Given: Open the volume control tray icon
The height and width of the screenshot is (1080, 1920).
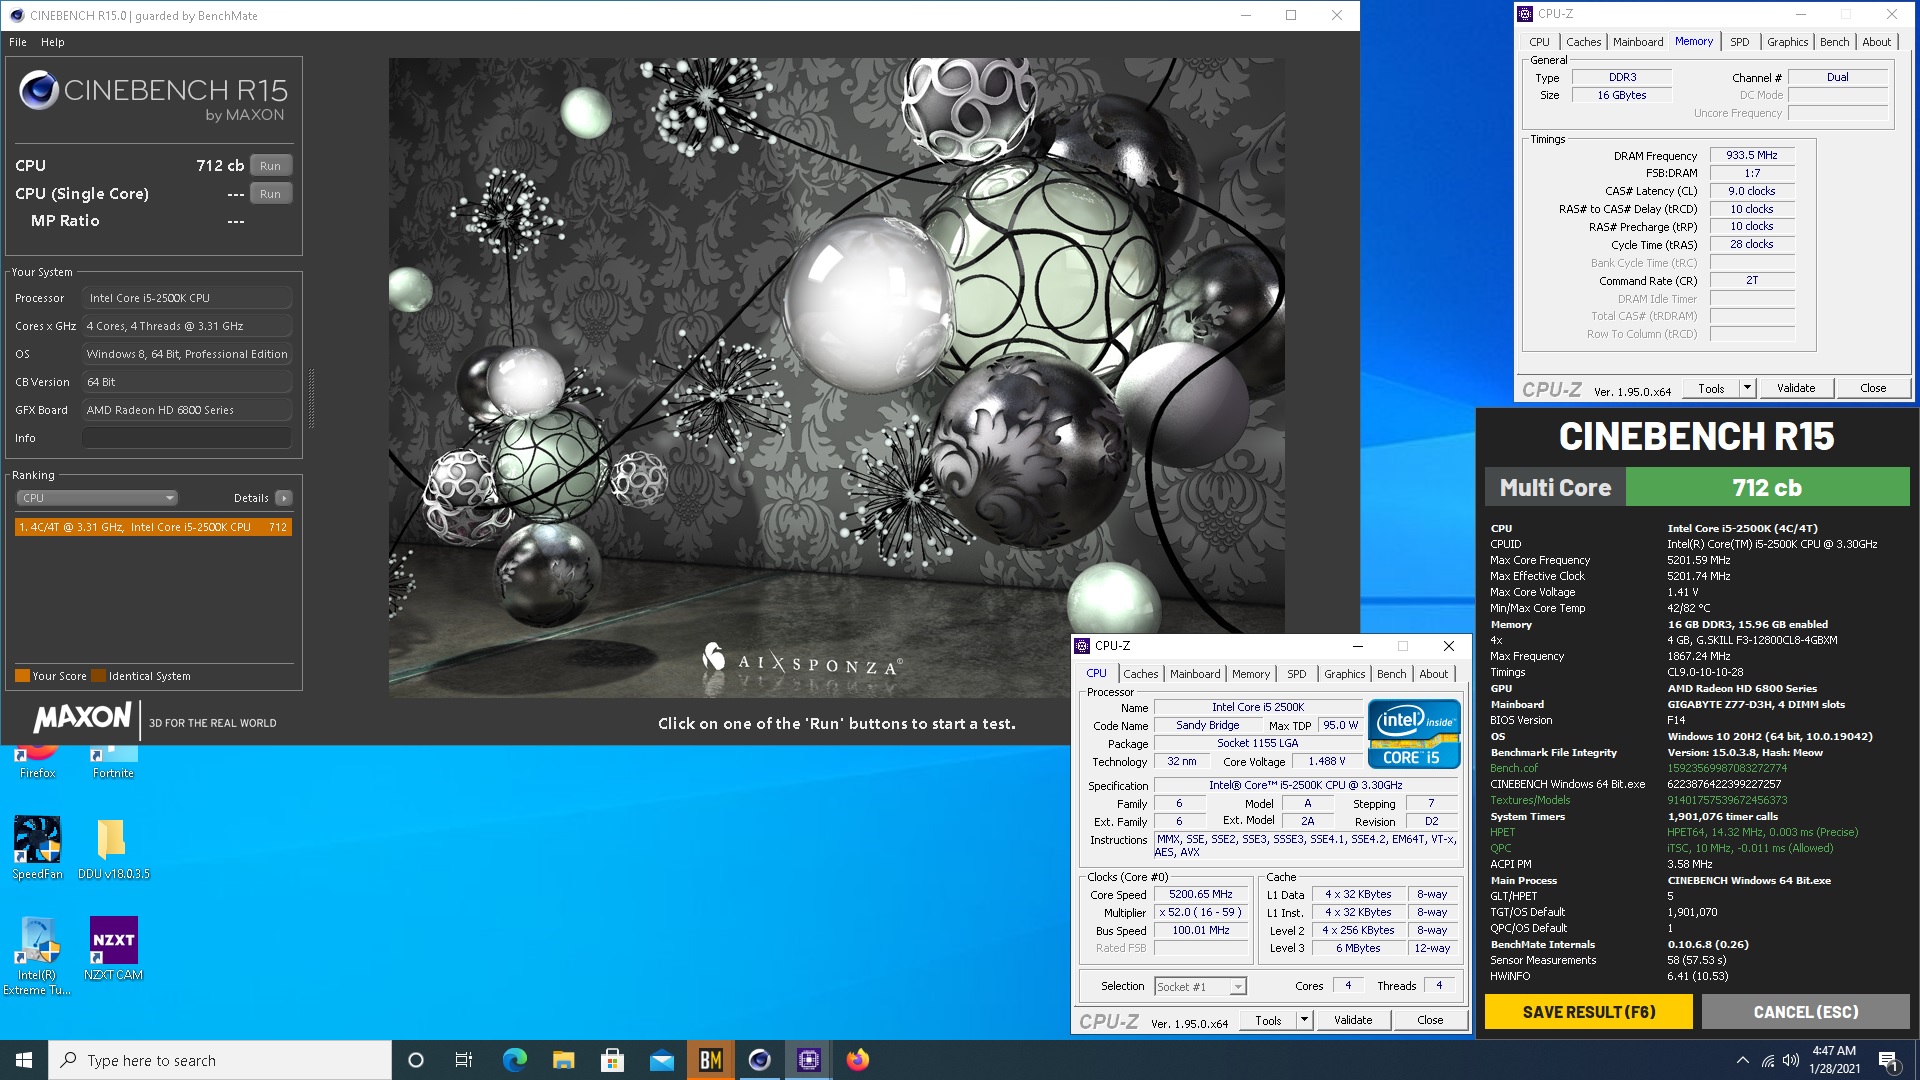Looking at the screenshot, I should 1791,1060.
